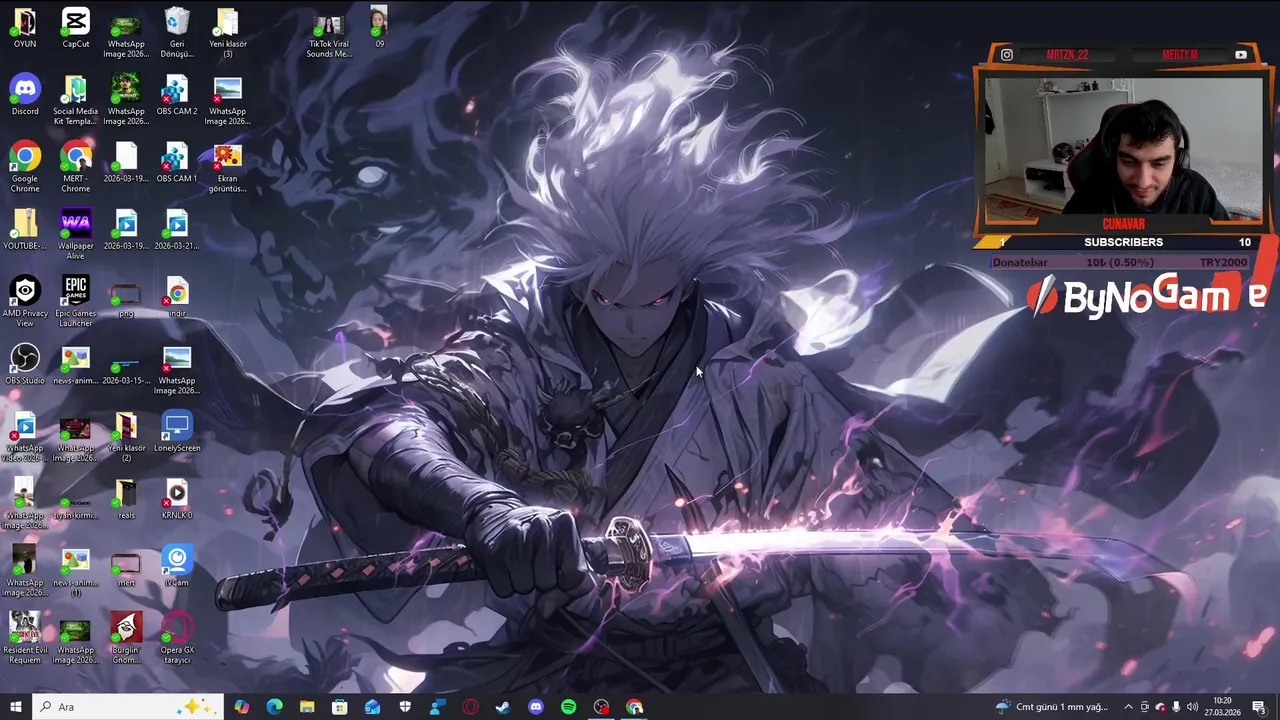1280x720 pixels.
Task: Select the OBS CAM 1 file
Action: click(177, 163)
